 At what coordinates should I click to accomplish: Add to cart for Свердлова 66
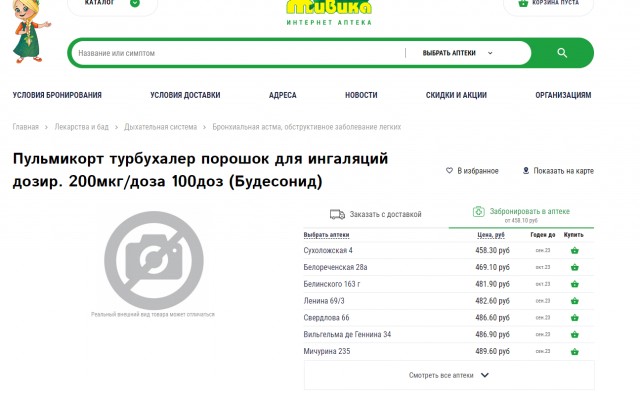575,318
